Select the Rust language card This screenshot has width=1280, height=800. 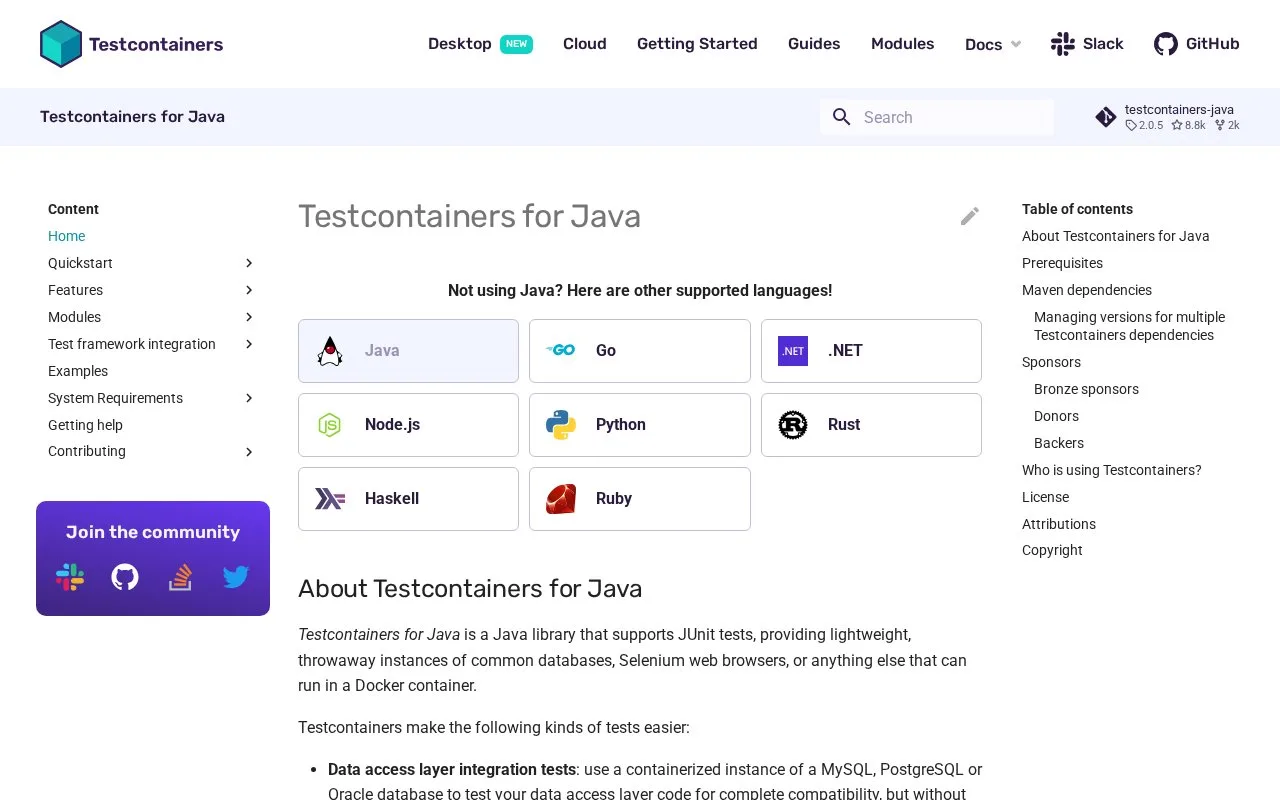point(871,425)
